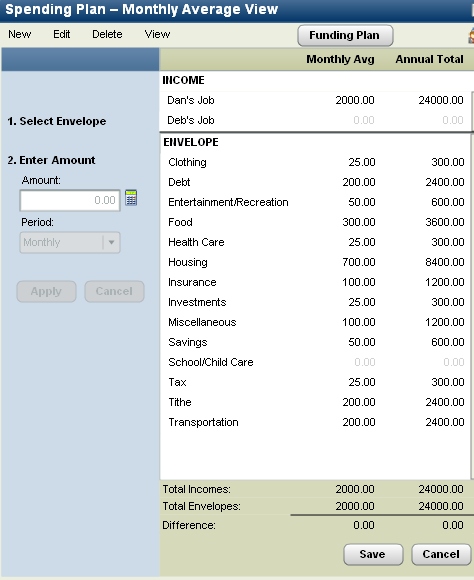Select the Dan's Job income row
Image resolution: width=474 pixels, height=580 pixels.
pyautogui.click(x=315, y=100)
